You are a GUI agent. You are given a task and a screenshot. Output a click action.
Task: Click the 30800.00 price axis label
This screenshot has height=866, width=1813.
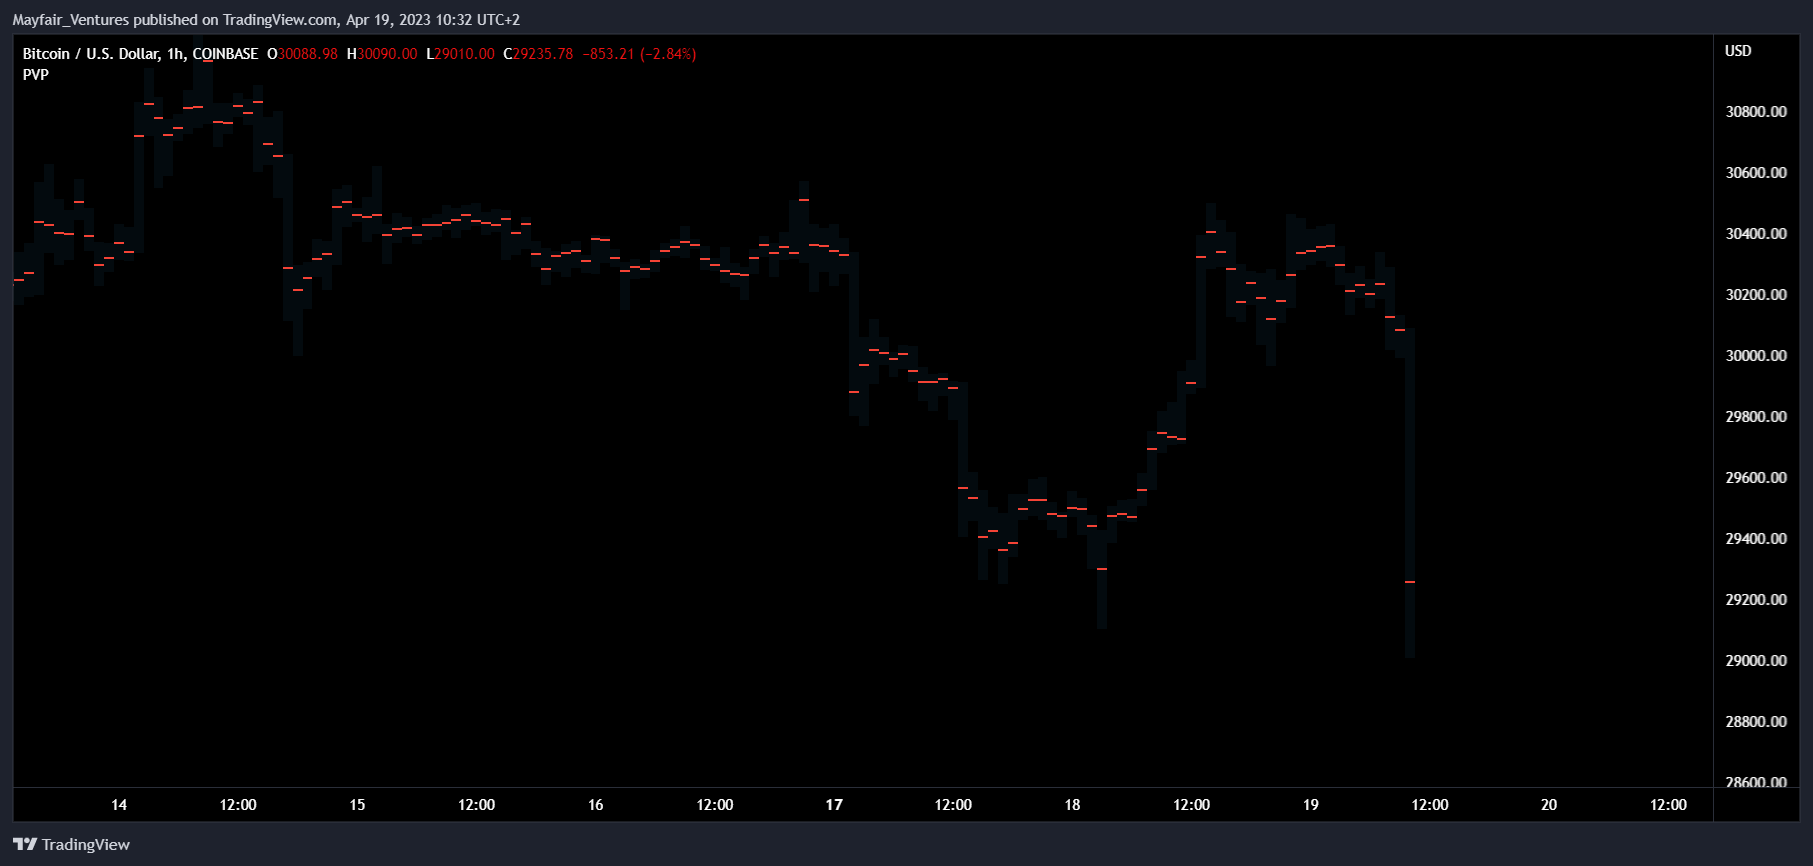pos(1756,112)
